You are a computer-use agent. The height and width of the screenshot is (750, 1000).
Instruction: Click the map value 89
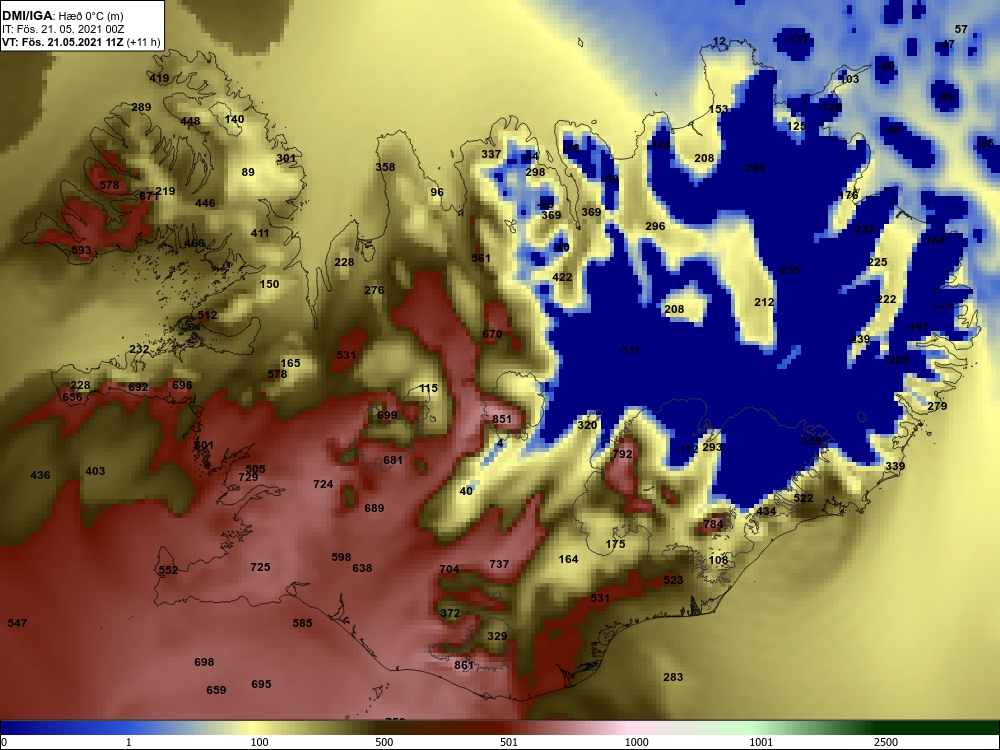[248, 172]
